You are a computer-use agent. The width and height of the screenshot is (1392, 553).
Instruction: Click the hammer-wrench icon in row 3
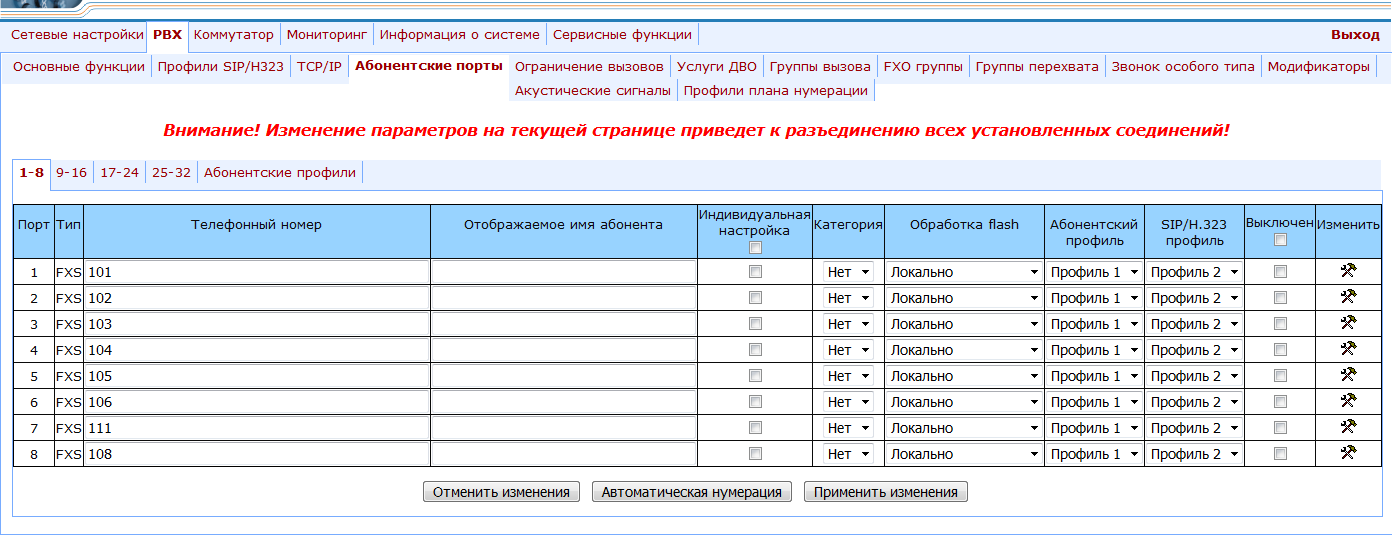(x=1347, y=323)
